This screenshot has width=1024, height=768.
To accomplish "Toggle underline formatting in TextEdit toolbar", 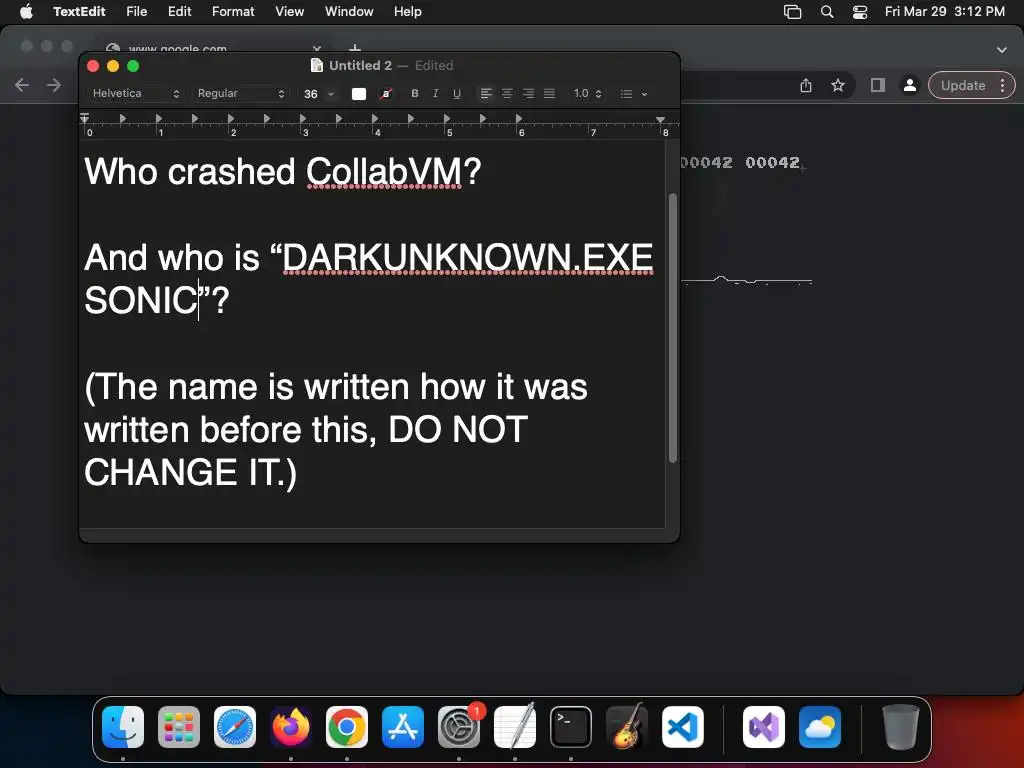I will point(457,93).
